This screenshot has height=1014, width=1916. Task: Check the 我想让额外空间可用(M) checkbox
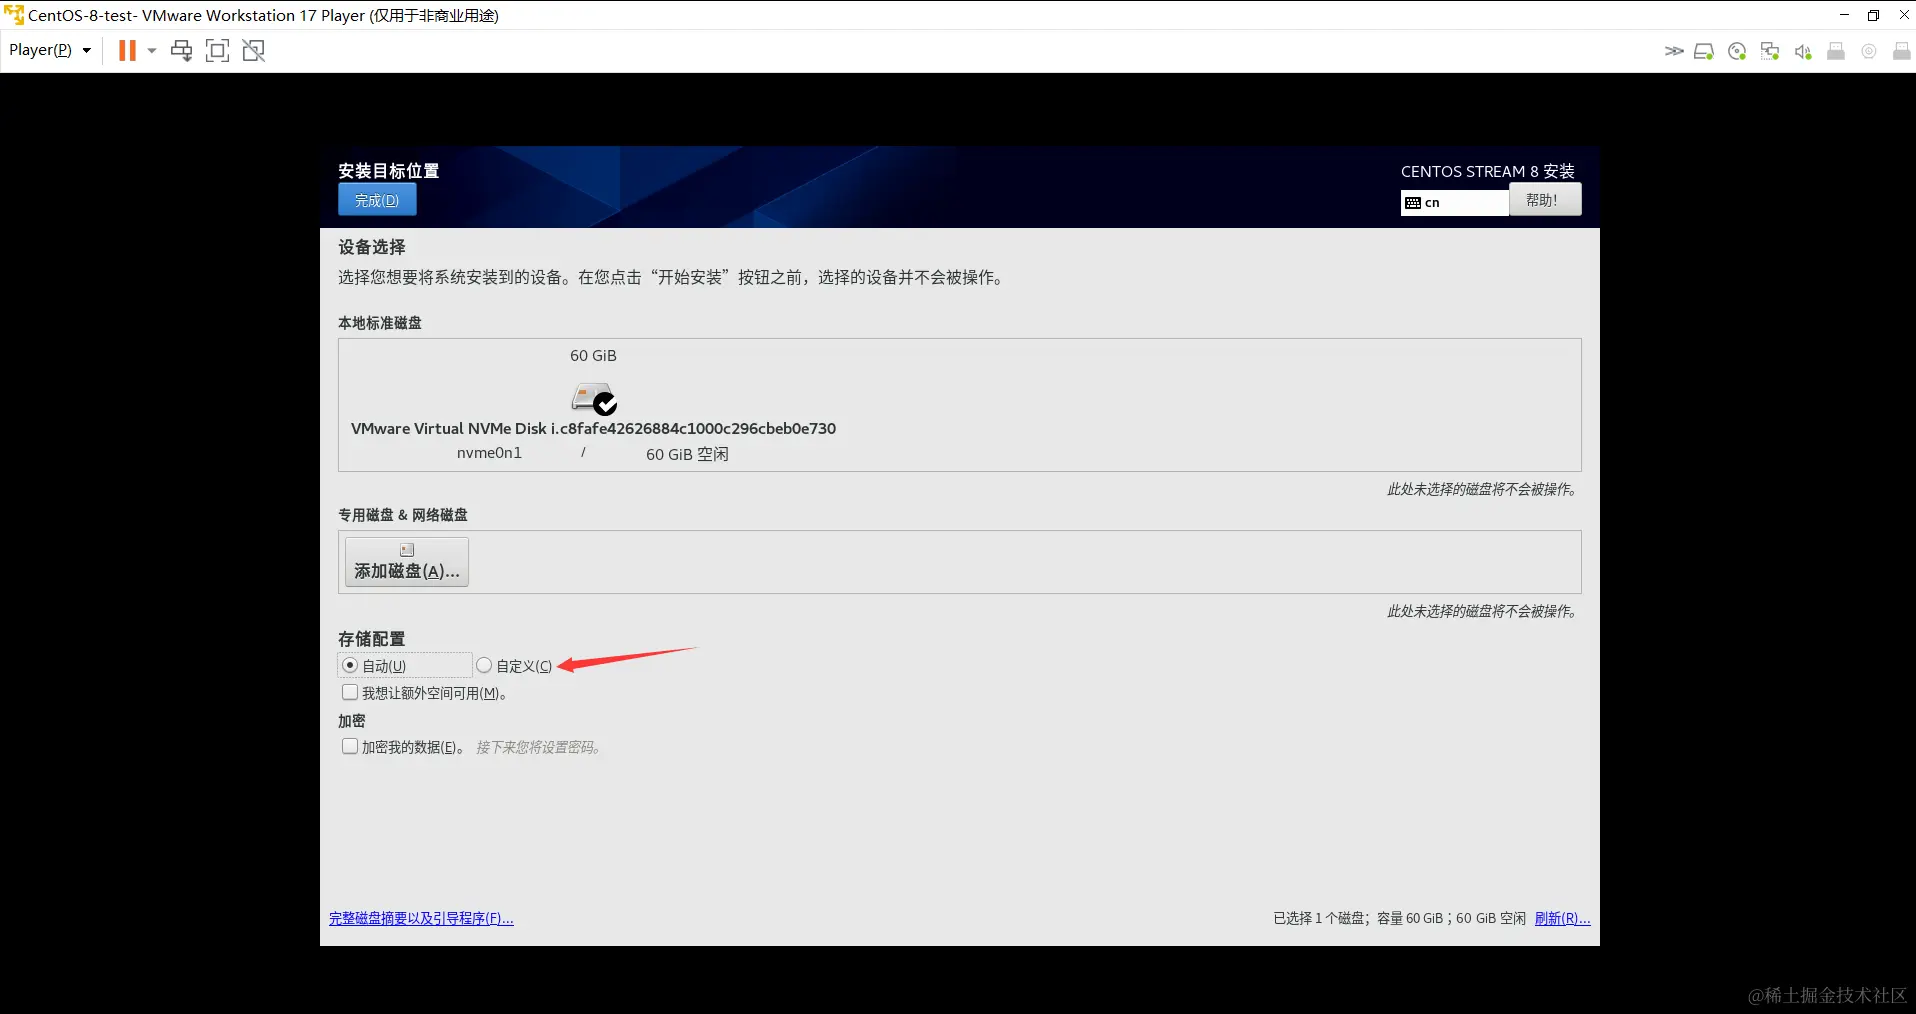click(350, 692)
